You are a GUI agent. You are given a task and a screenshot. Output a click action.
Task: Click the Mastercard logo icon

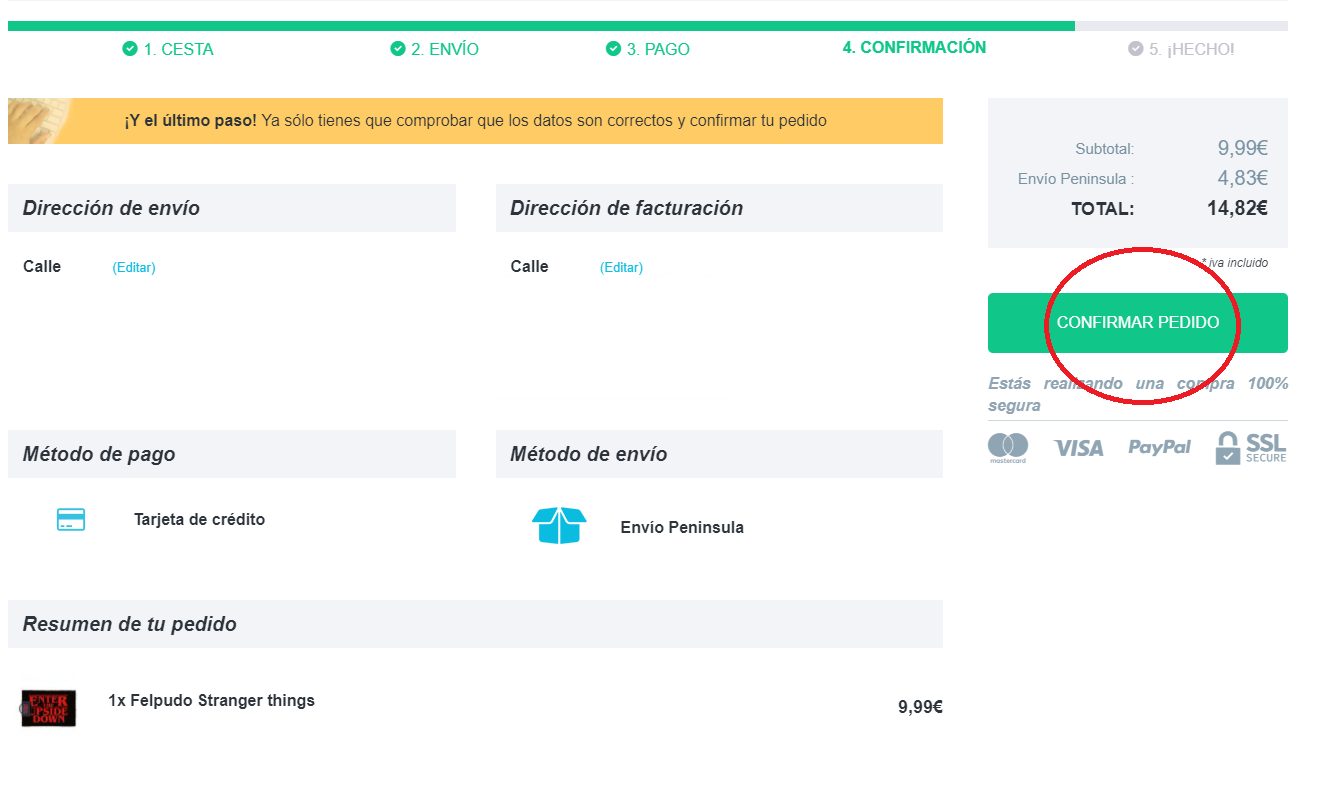[x=1008, y=448]
